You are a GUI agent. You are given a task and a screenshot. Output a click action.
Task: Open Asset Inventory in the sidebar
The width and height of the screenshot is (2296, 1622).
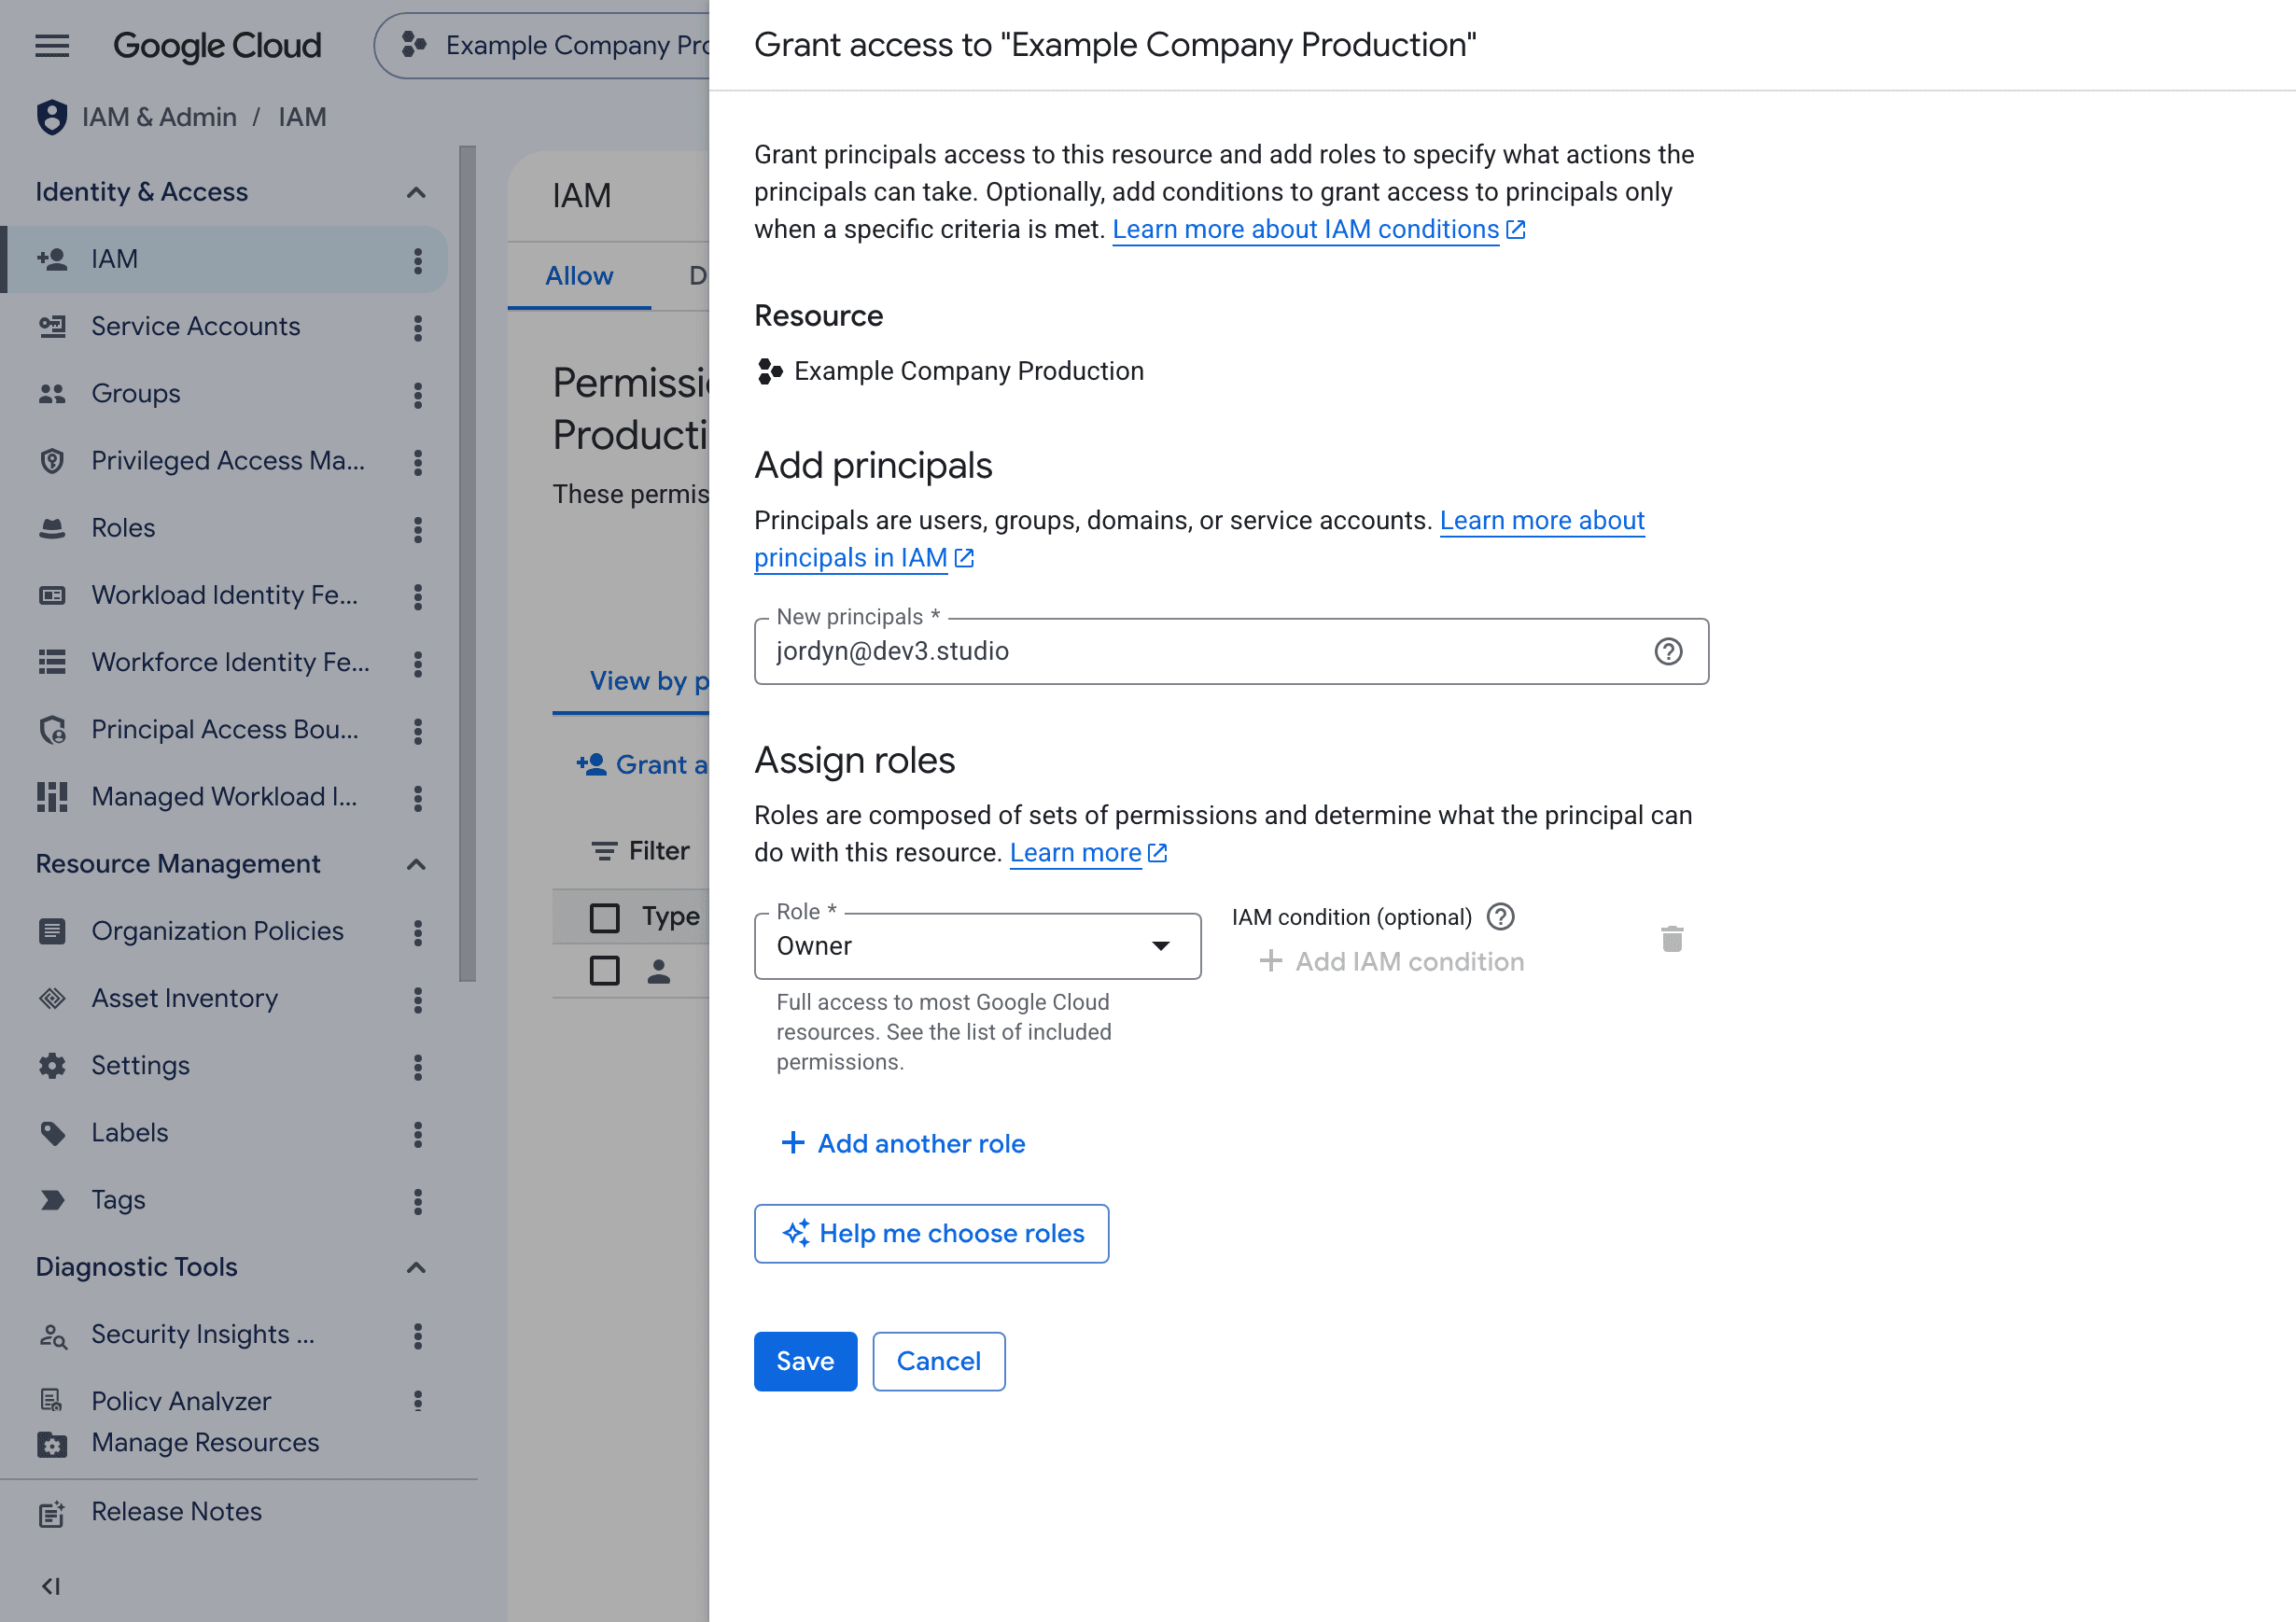(224, 998)
